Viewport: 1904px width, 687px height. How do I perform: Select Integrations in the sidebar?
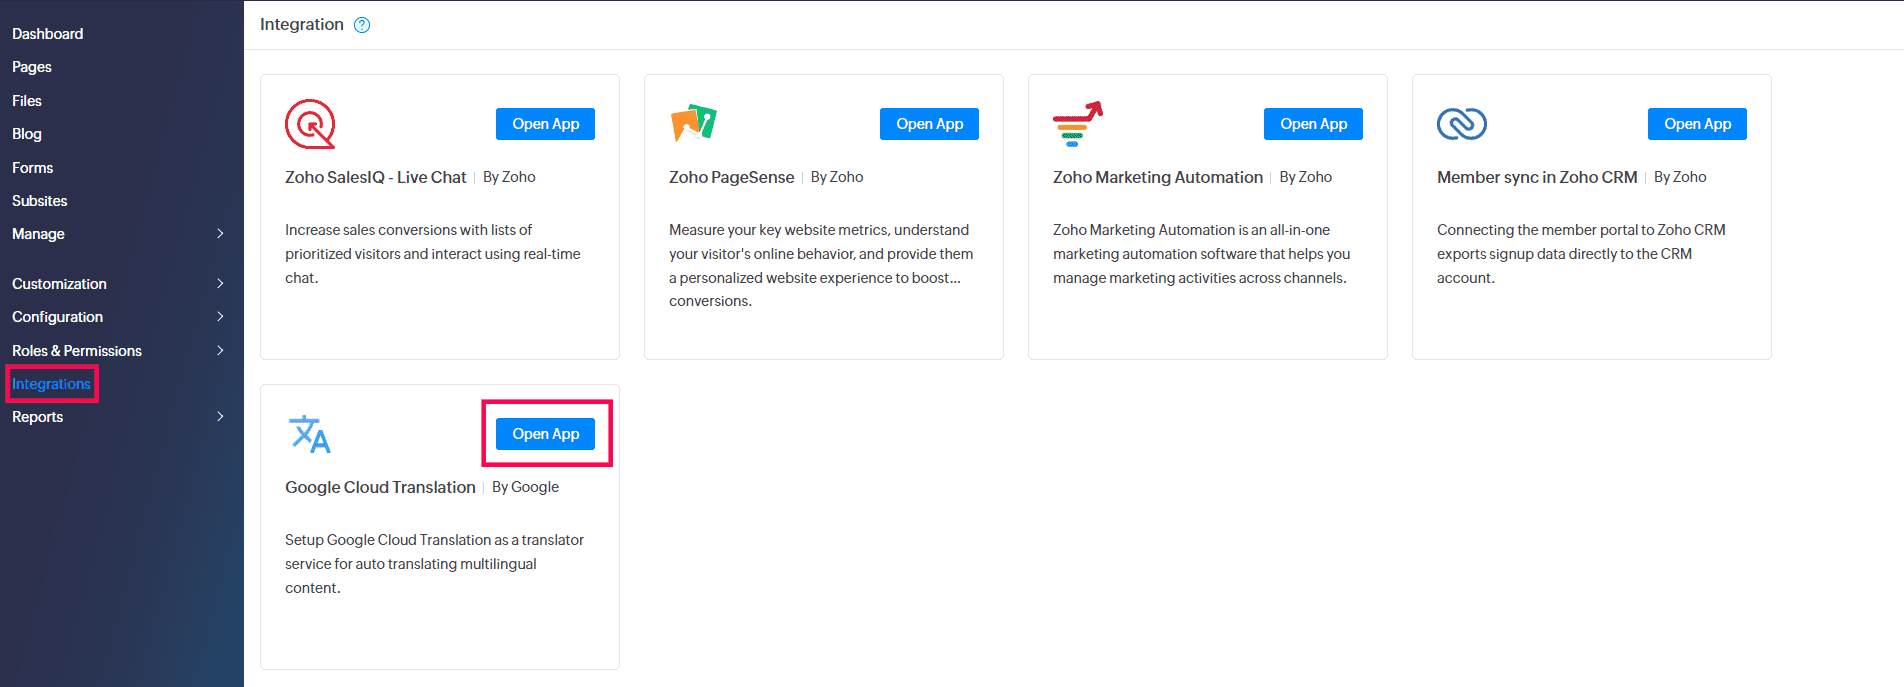51,384
